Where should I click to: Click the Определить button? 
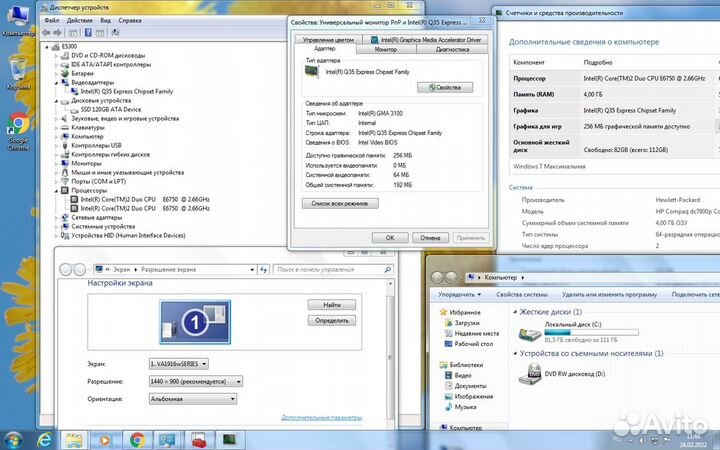(332, 321)
